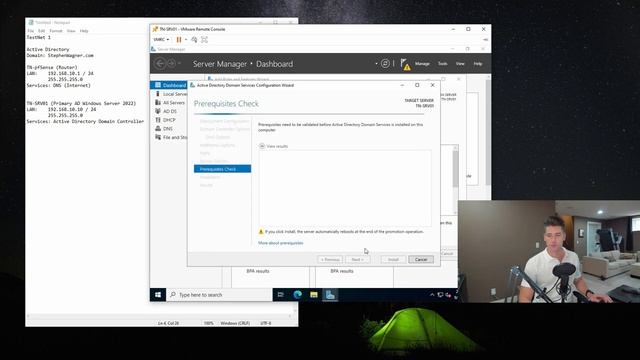Open Notepad File menu
Image resolution: width=640 pixels, height=360 pixels.
coord(31,31)
